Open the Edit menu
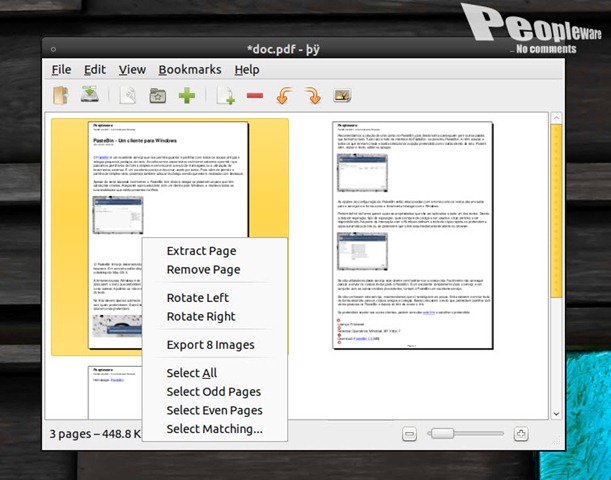611x480 pixels. click(x=95, y=70)
